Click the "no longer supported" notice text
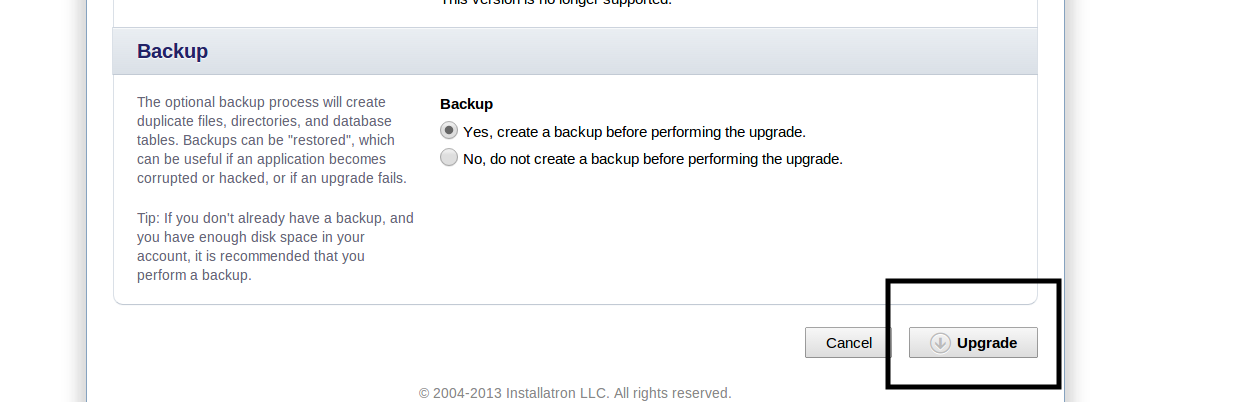Viewport: 1236px width, 402px height. 556,2
